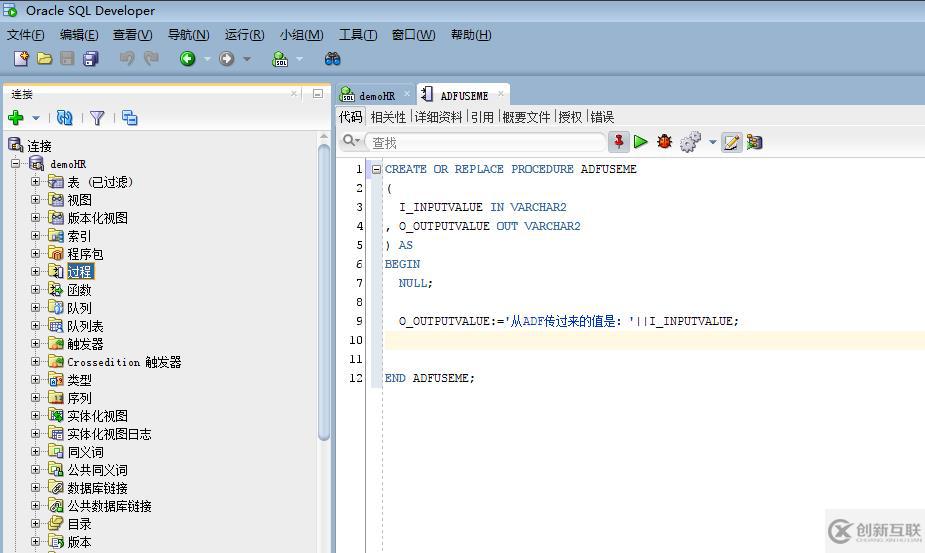Expand the 视图 views node
The width and height of the screenshot is (925, 553).
point(35,200)
